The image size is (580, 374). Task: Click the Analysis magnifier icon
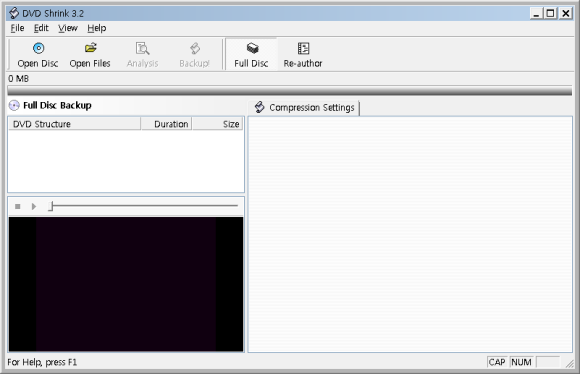point(142,48)
